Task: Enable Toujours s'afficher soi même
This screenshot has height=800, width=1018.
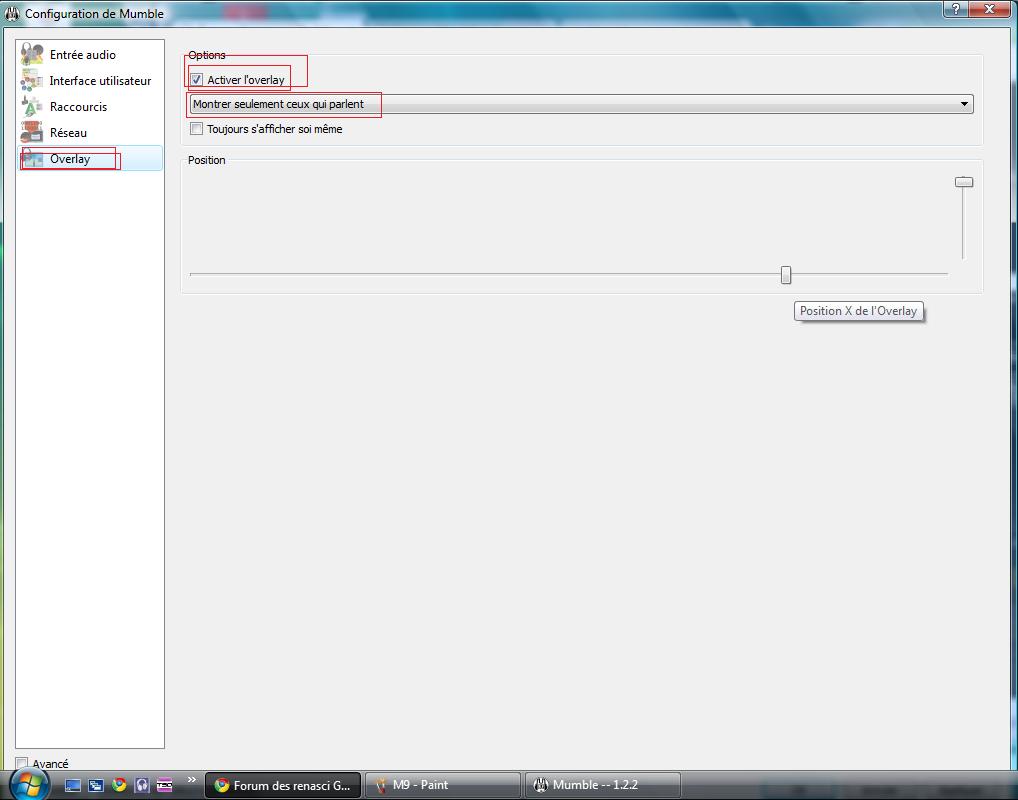Action: 197,129
